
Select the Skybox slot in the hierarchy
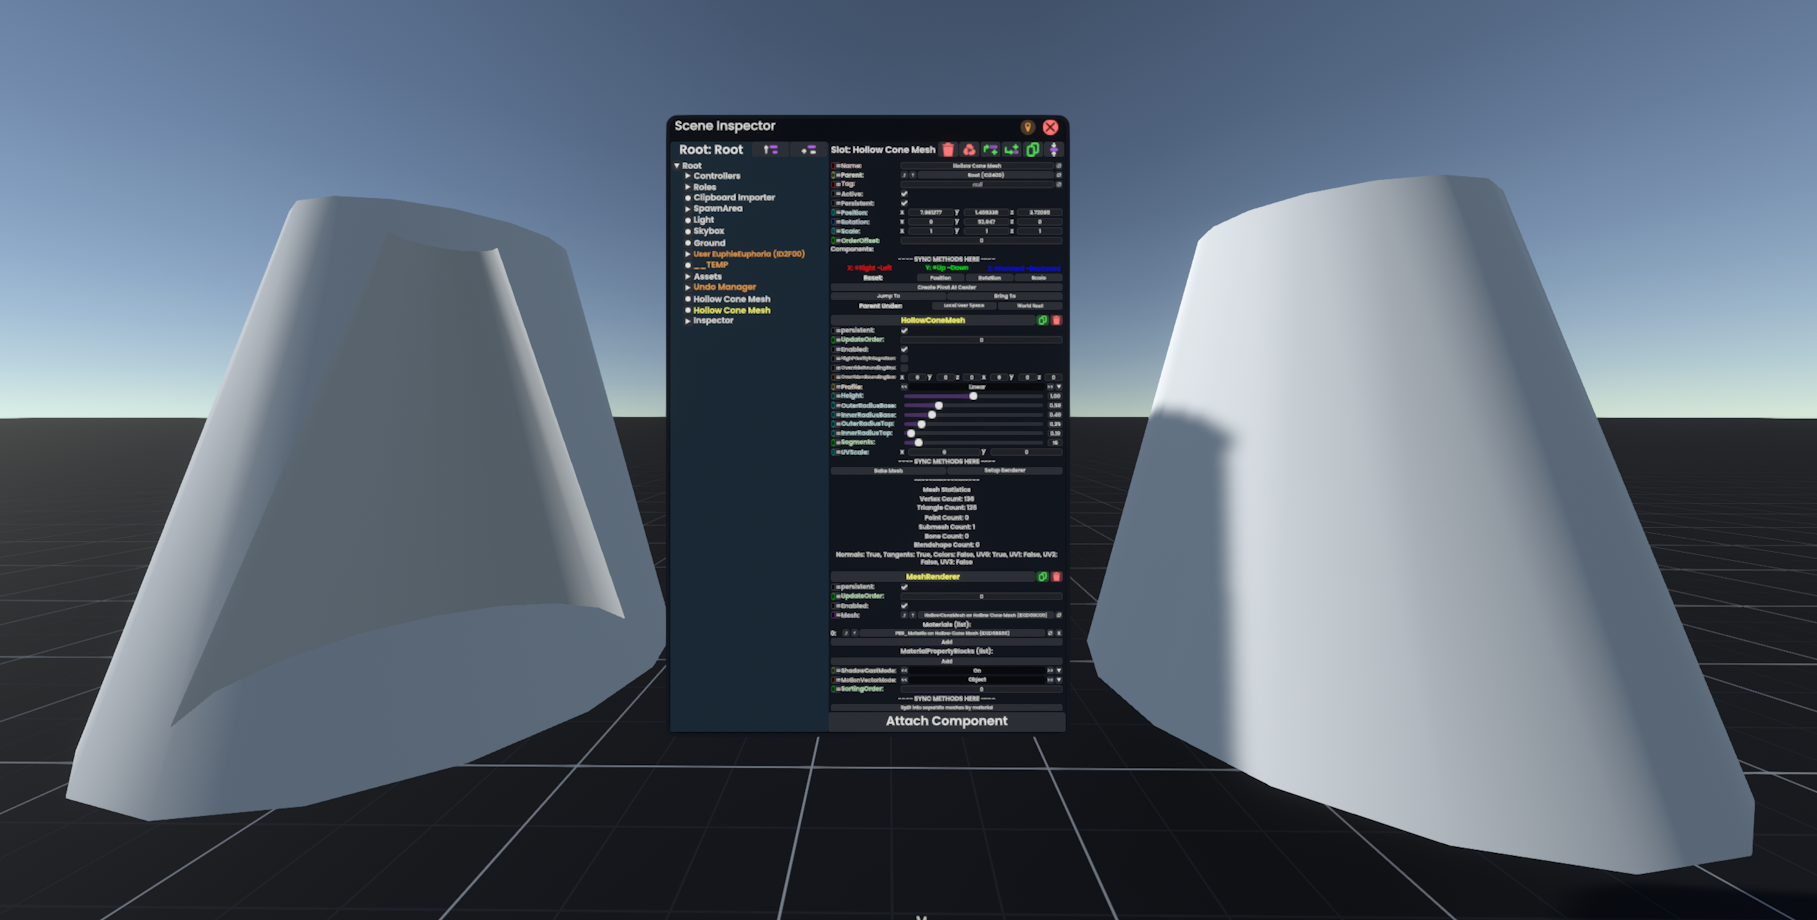pyautogui.click(x=708, y=231)
